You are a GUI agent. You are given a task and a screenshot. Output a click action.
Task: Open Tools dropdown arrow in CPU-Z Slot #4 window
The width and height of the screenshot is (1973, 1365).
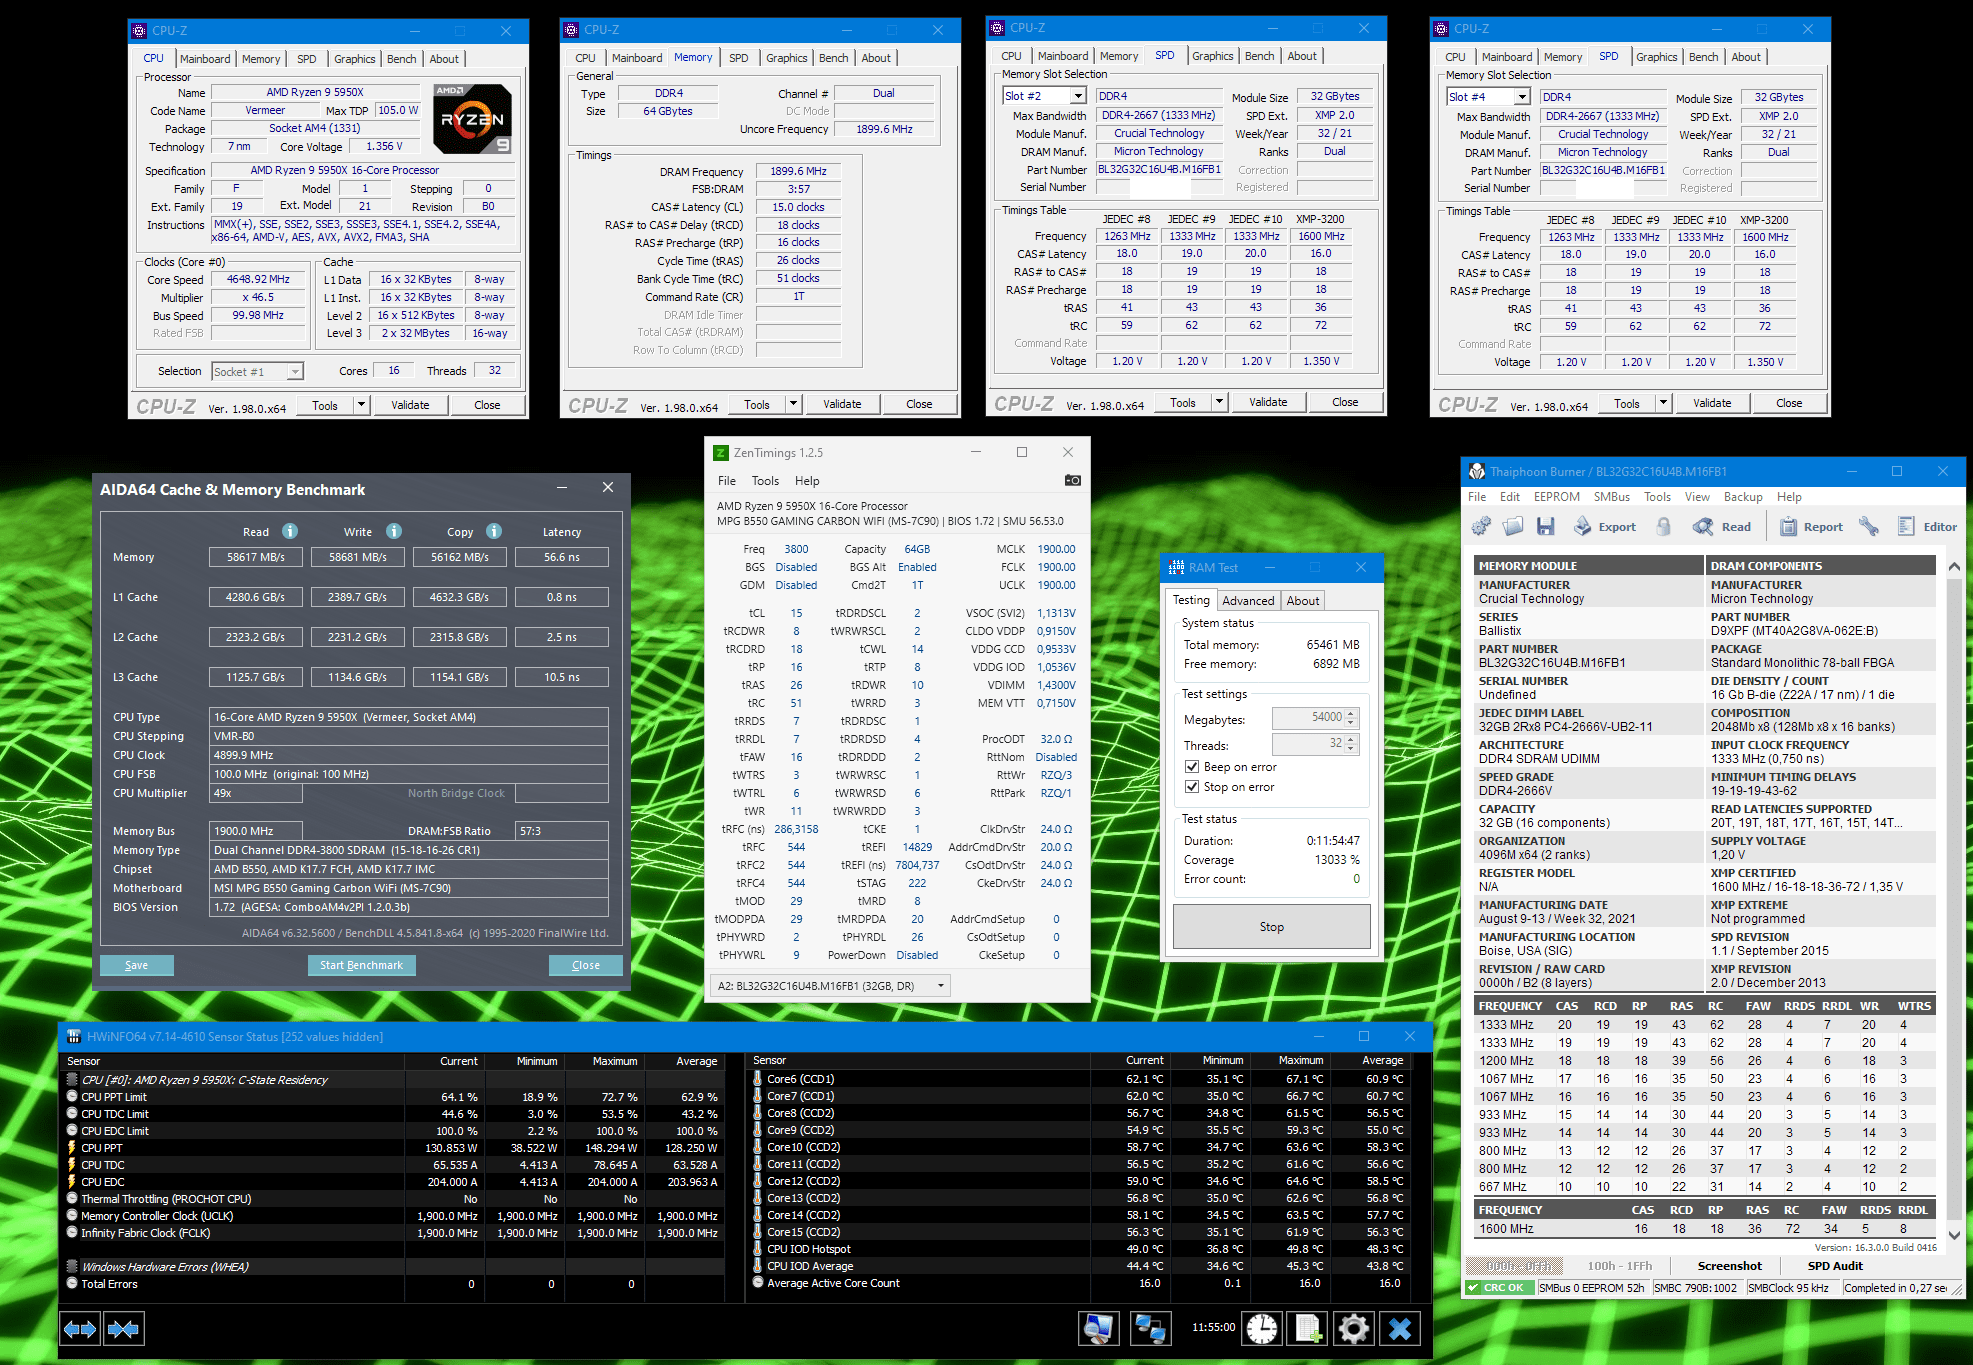pos(1664,403)
